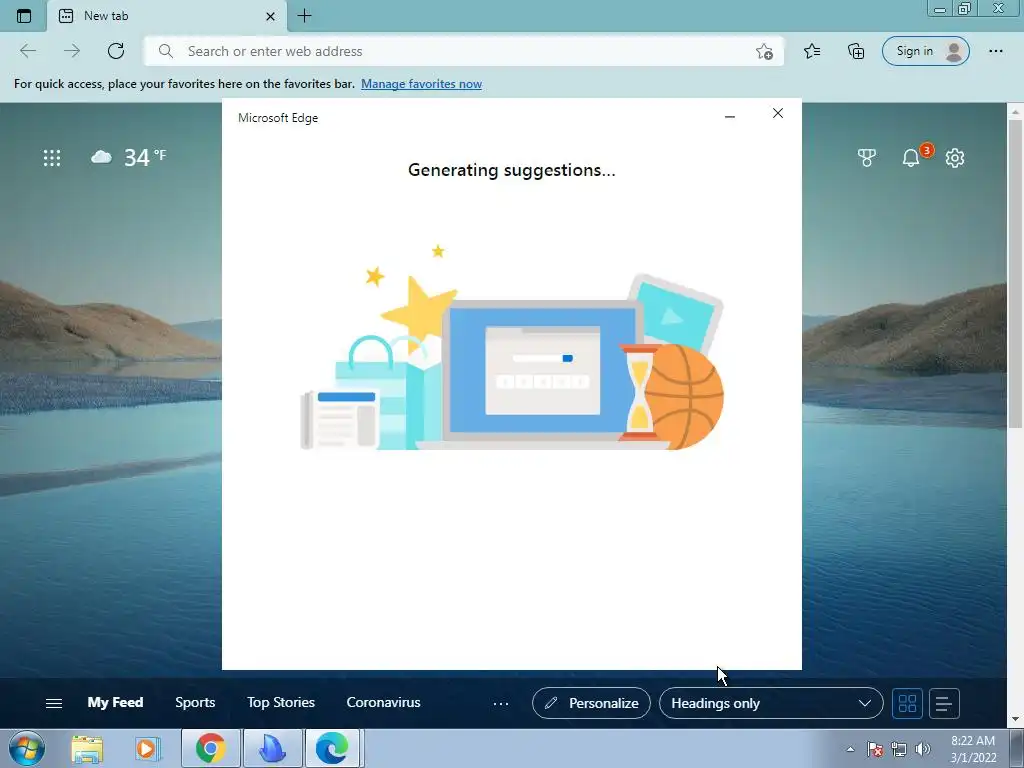Open a new tab with plus button
The image size is (1024, 768).
[304, 16]
